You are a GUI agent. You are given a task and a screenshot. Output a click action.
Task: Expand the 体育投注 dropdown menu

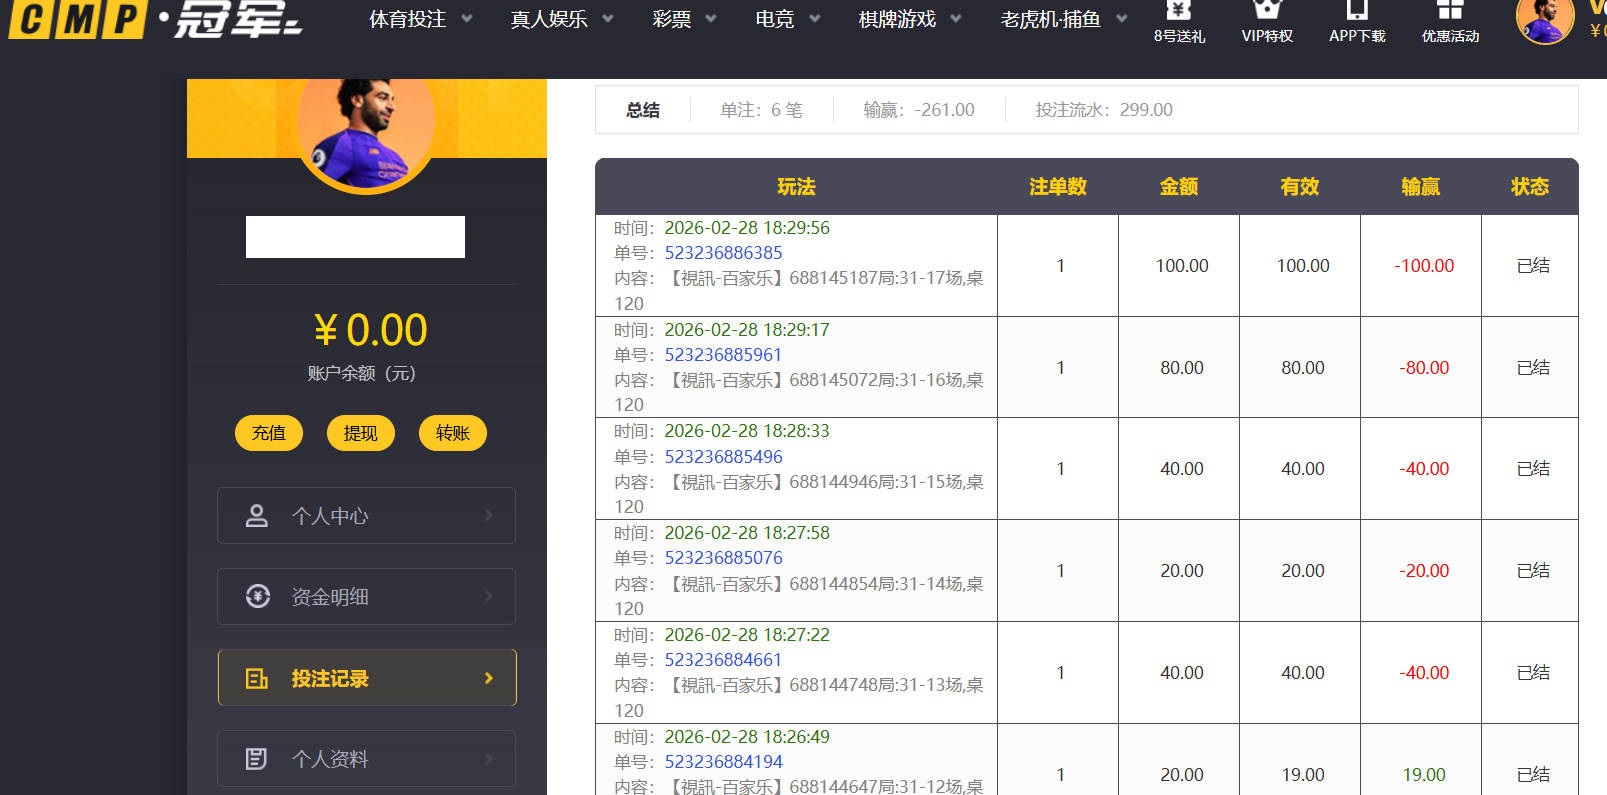tap(420, 19)
